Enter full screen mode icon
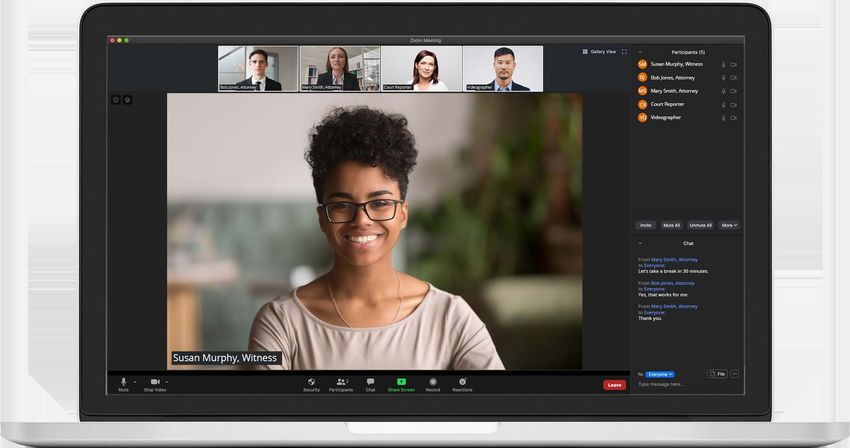Image resolution: width=850 pixels, height=448 pixels. tap(624, 52)
